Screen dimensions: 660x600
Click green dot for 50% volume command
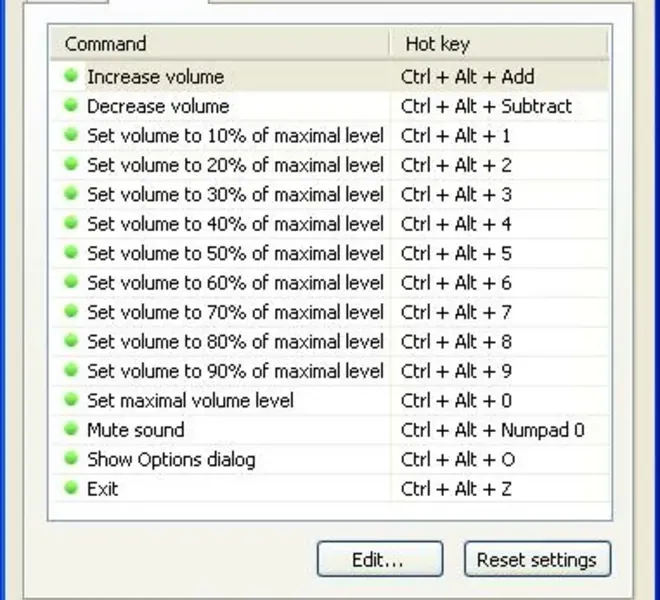coord(71,253)
